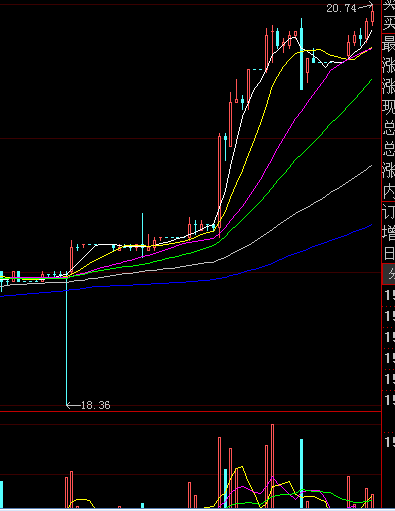The width and height of the screenshot is (395, 511).
Task: Click the arrow pointing to 20.74 high
Action: pyautogui.click(x=365, y=6)
